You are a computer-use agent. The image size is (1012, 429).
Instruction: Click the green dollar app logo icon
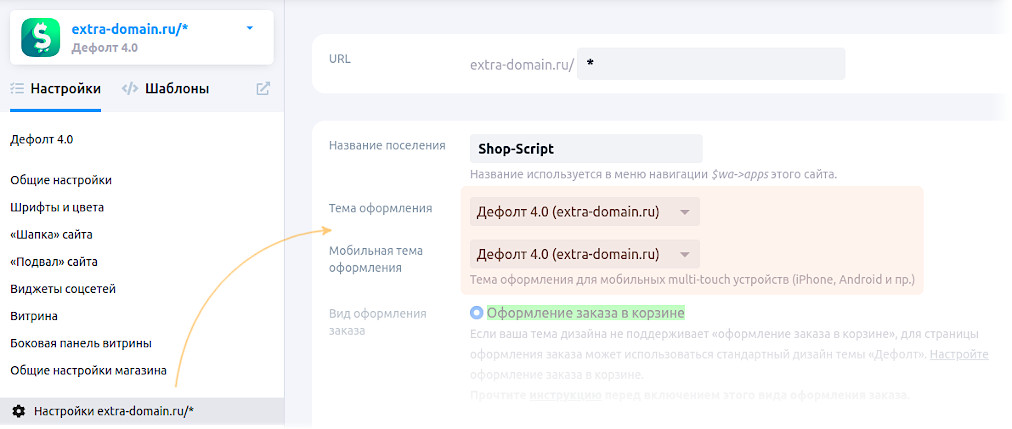(41, 38)
